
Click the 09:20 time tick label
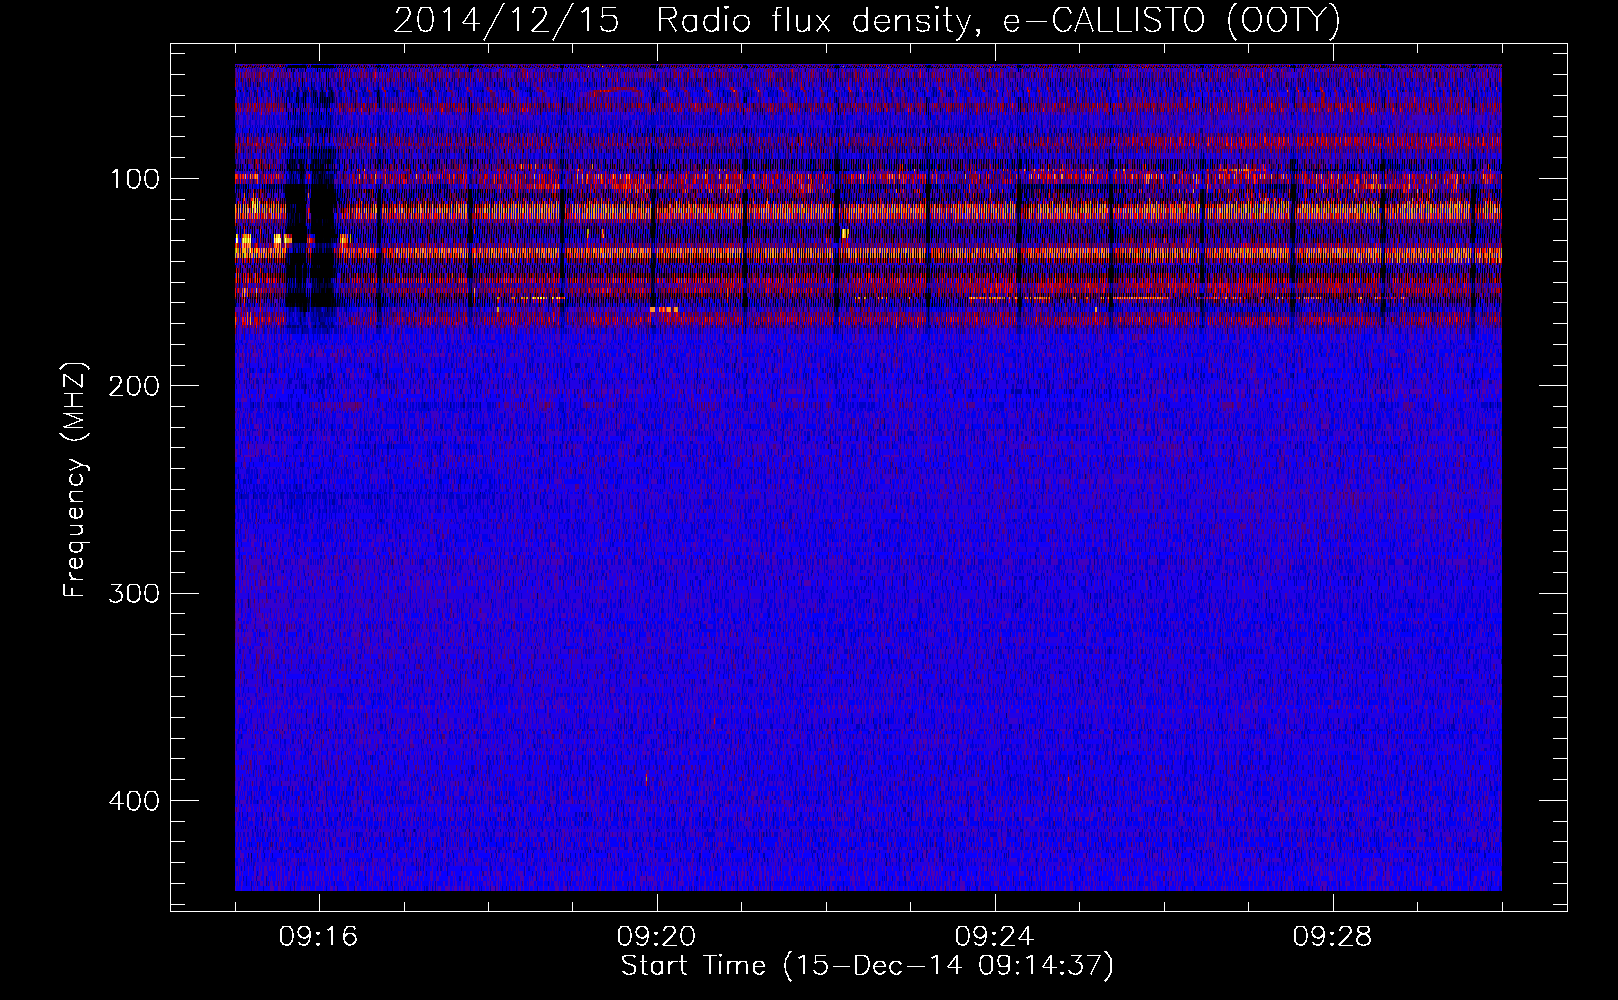(657, 937)
